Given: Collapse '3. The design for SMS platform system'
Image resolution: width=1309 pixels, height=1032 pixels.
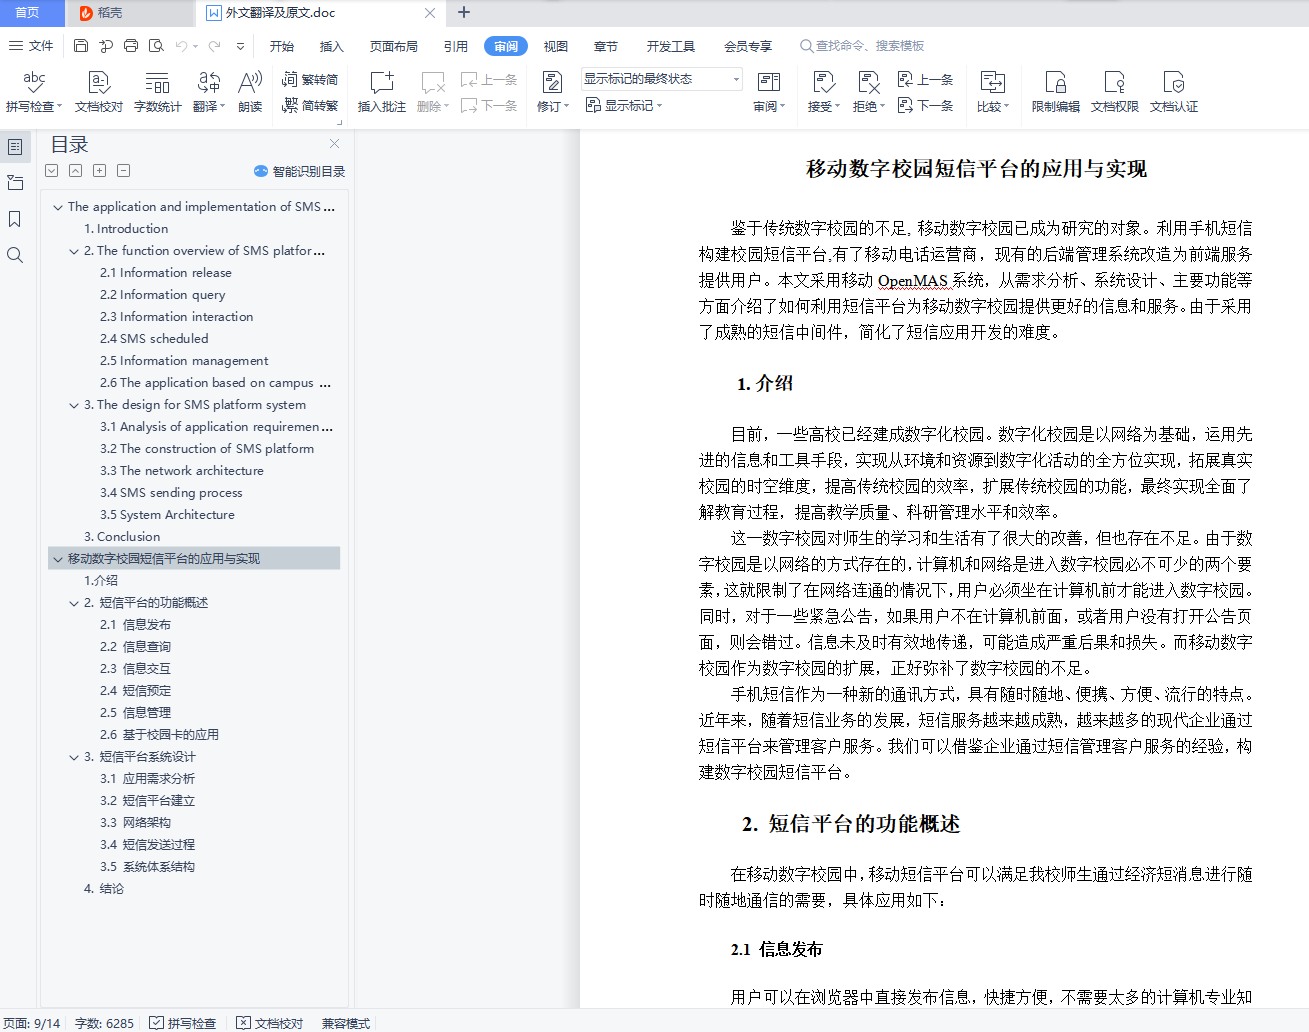Looking at the screenshot, I should pos(74,405).
